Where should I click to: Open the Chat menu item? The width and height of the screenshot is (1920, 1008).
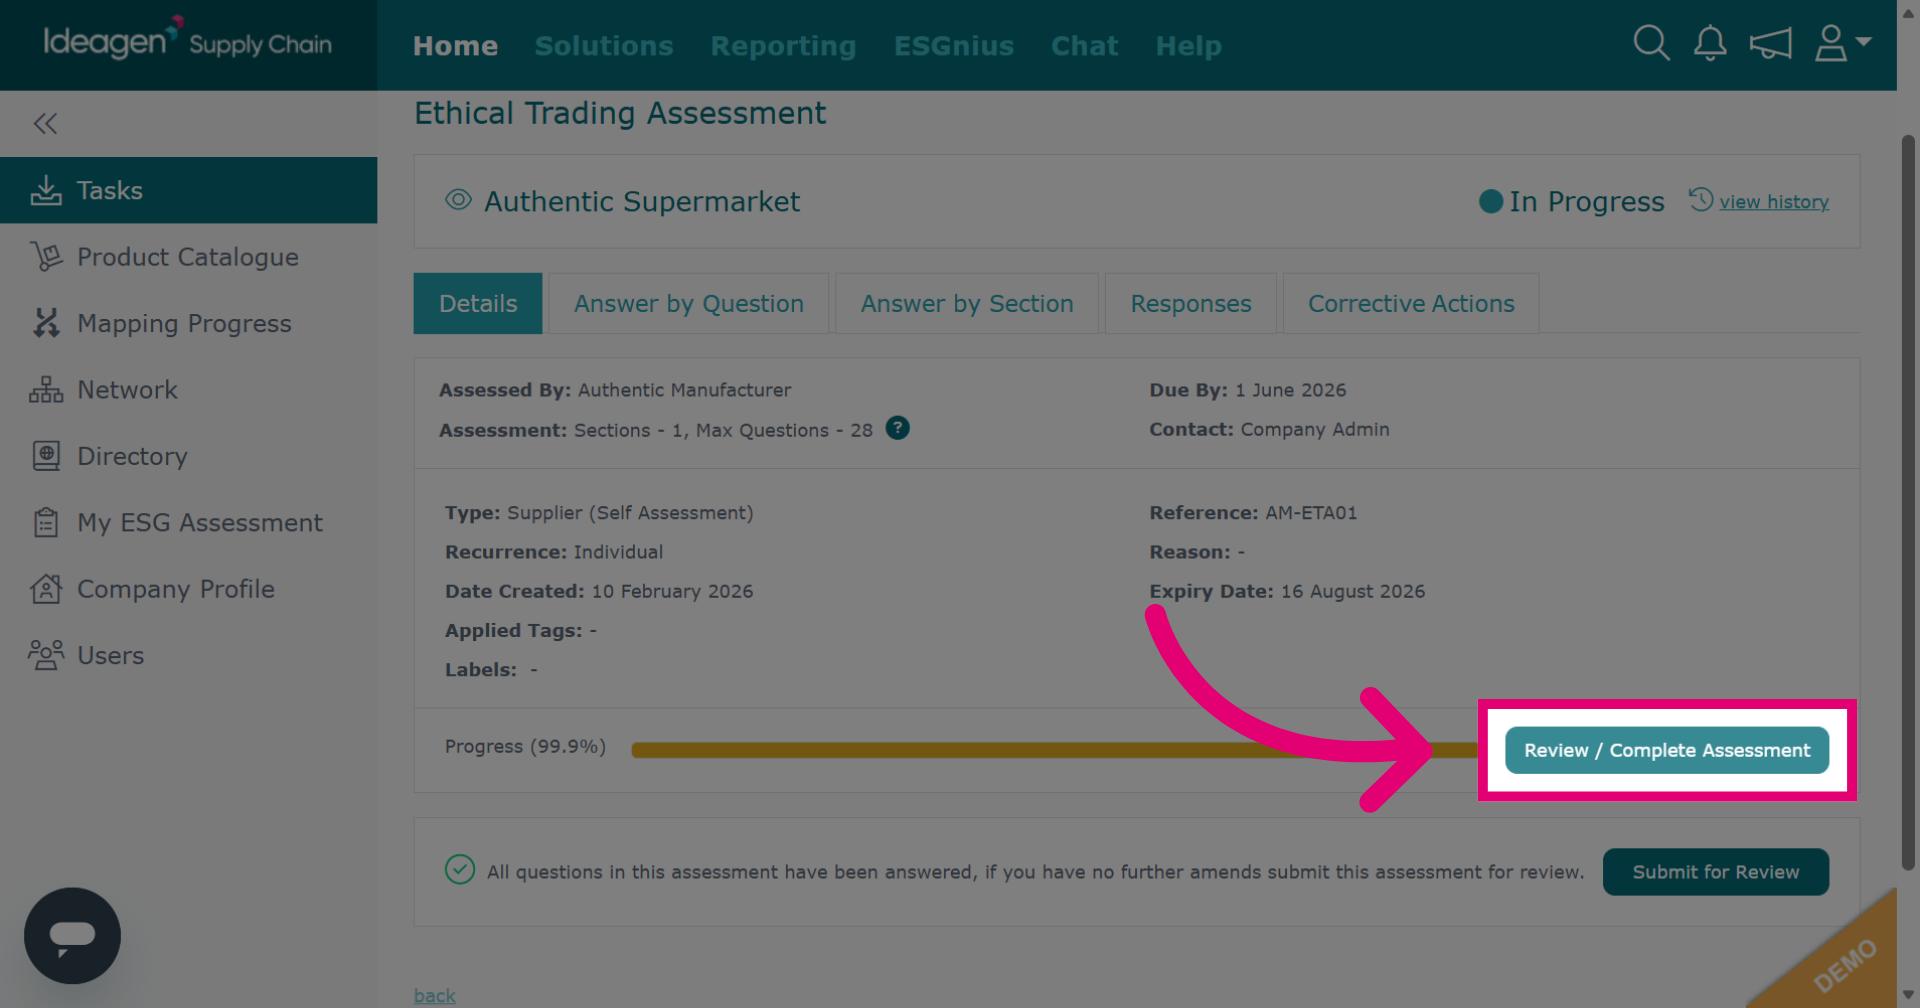point(1085,46)
